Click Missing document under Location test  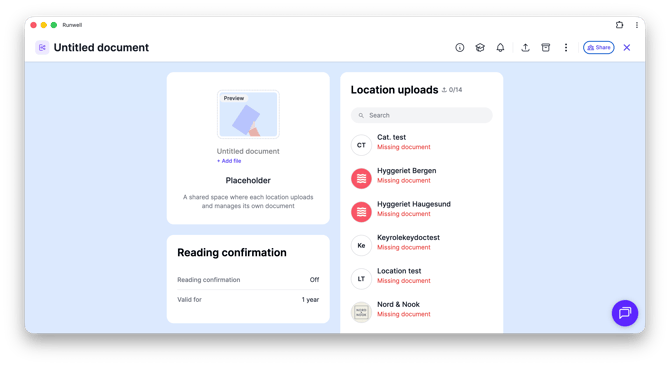coord(403,281)
